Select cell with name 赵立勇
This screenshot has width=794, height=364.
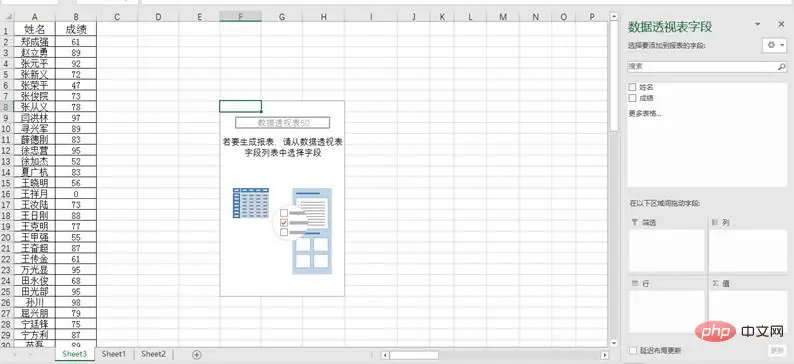pyautogui.click(x=35, y=53)
